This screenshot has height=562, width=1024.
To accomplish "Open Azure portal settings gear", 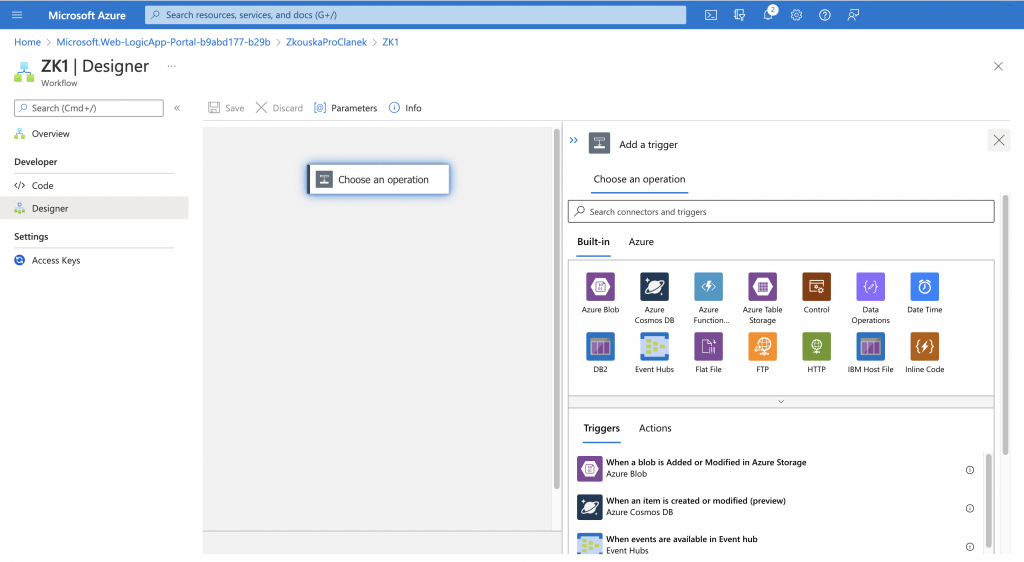I will pos(796,15).
